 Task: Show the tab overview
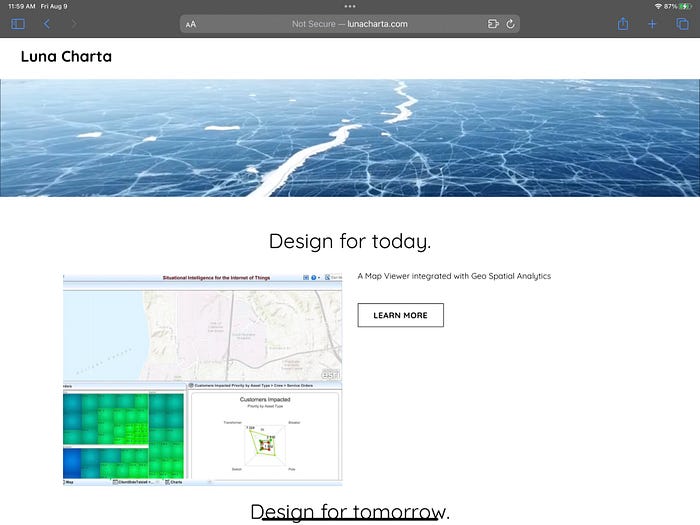pyautogui.click(x=683, y=24)
